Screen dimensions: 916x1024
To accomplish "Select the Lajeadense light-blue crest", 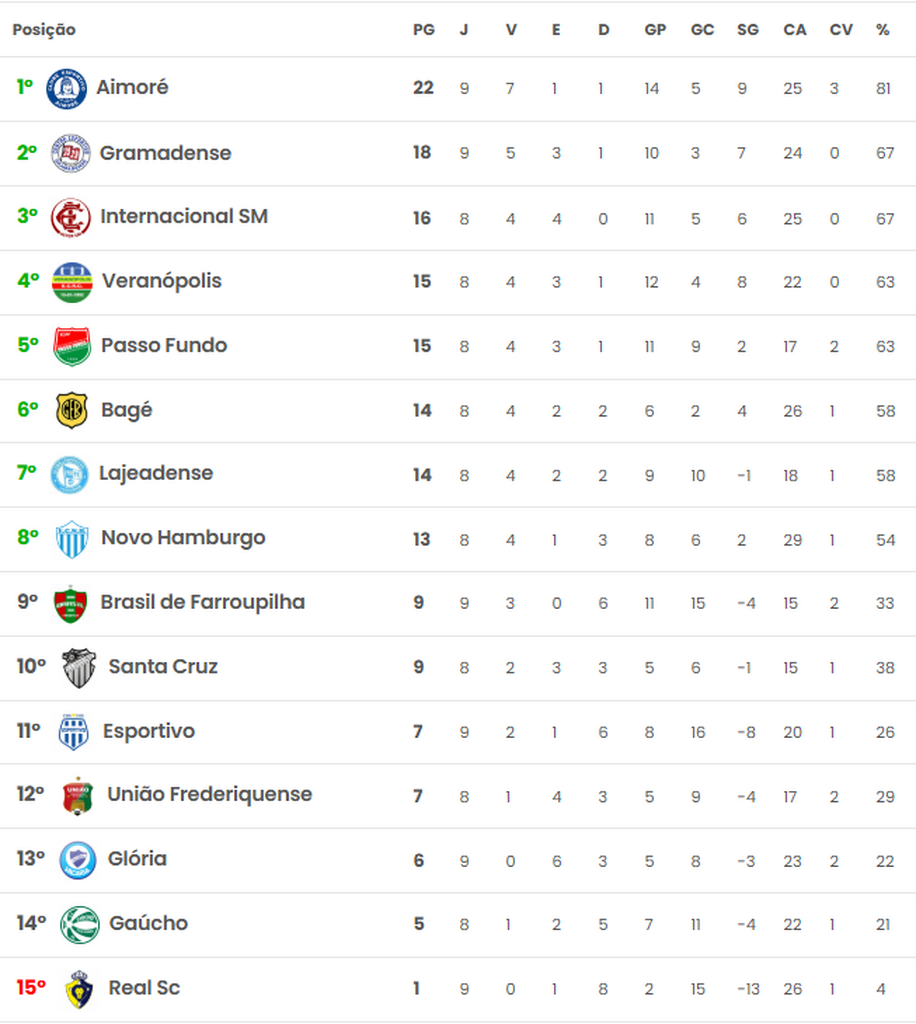I will (69, 475).
